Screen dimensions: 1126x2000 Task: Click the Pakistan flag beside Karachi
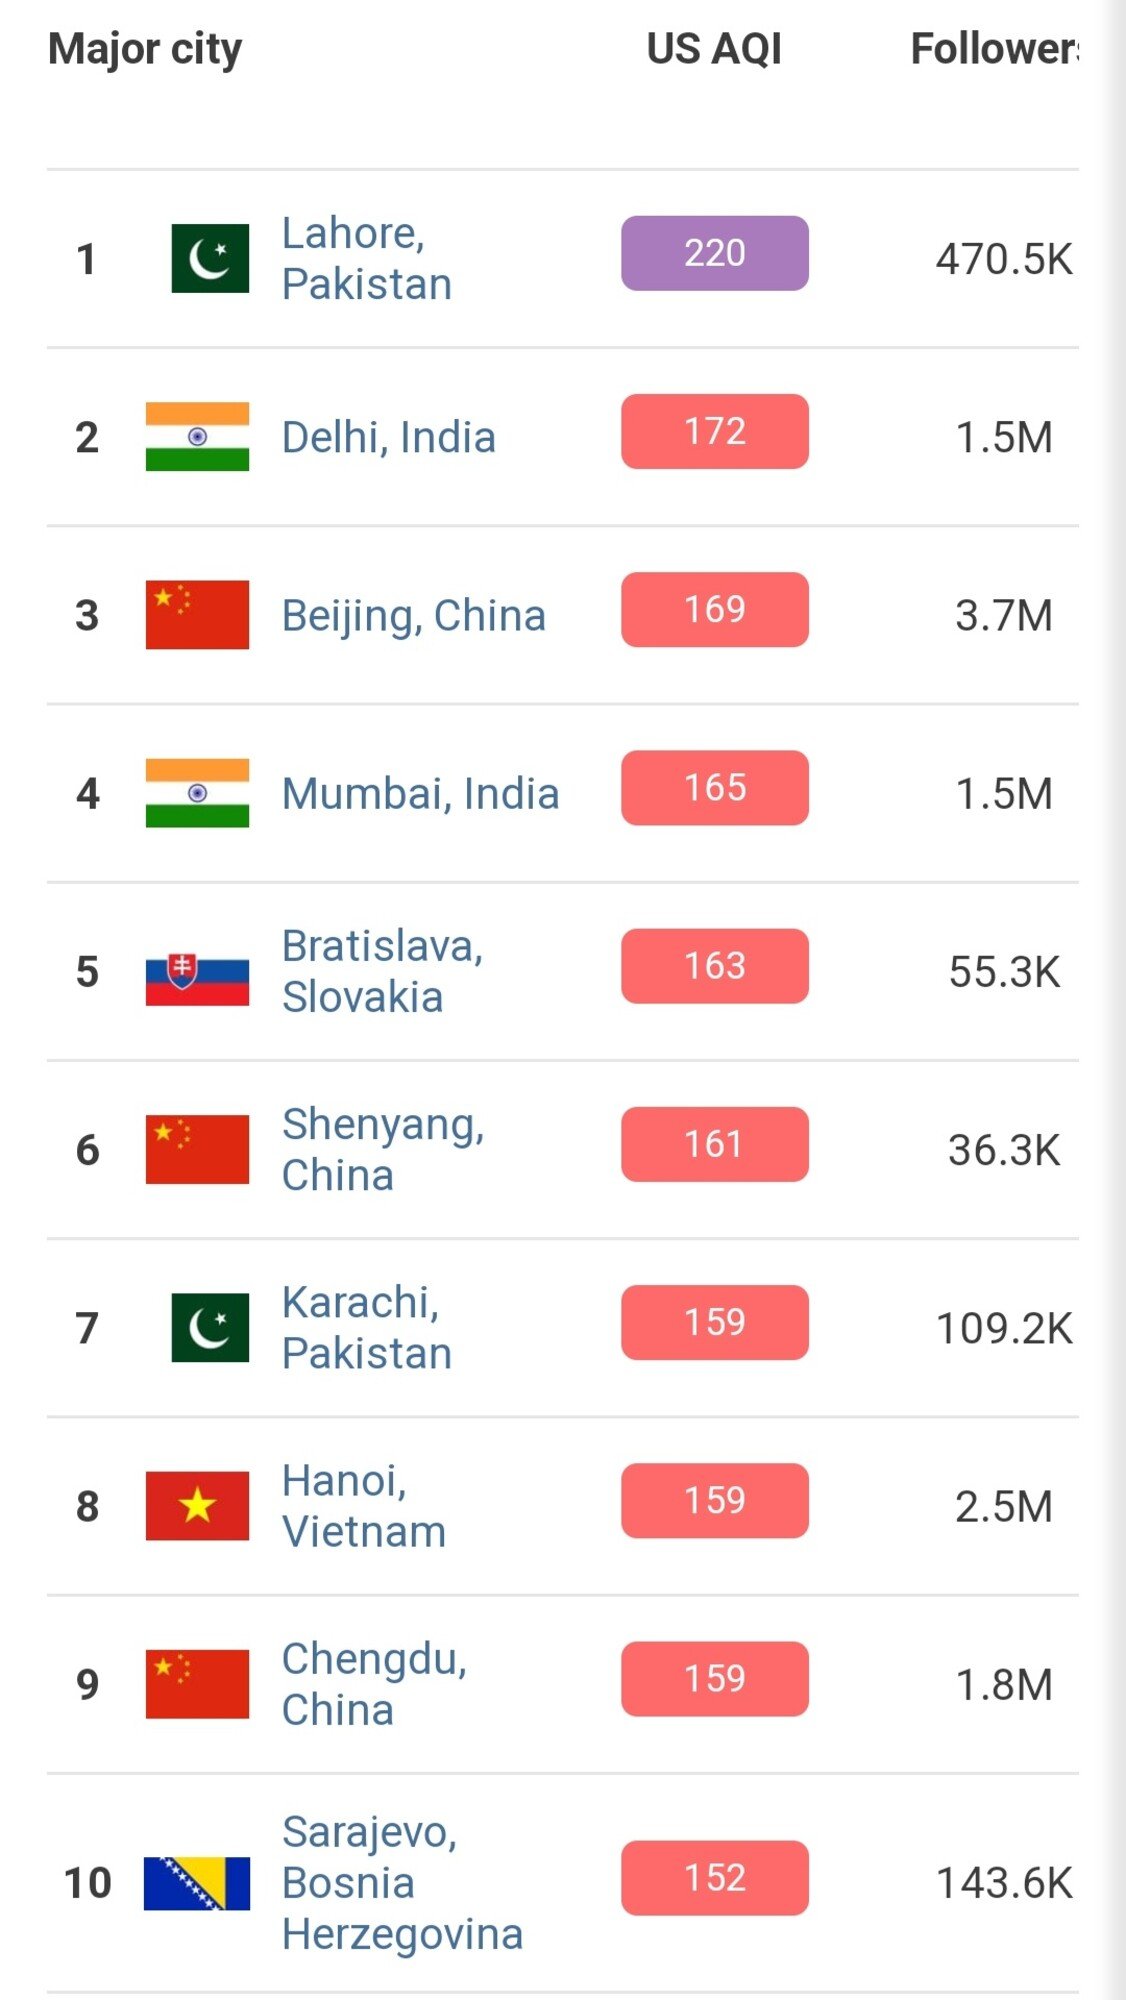[x=210, y=1328]
